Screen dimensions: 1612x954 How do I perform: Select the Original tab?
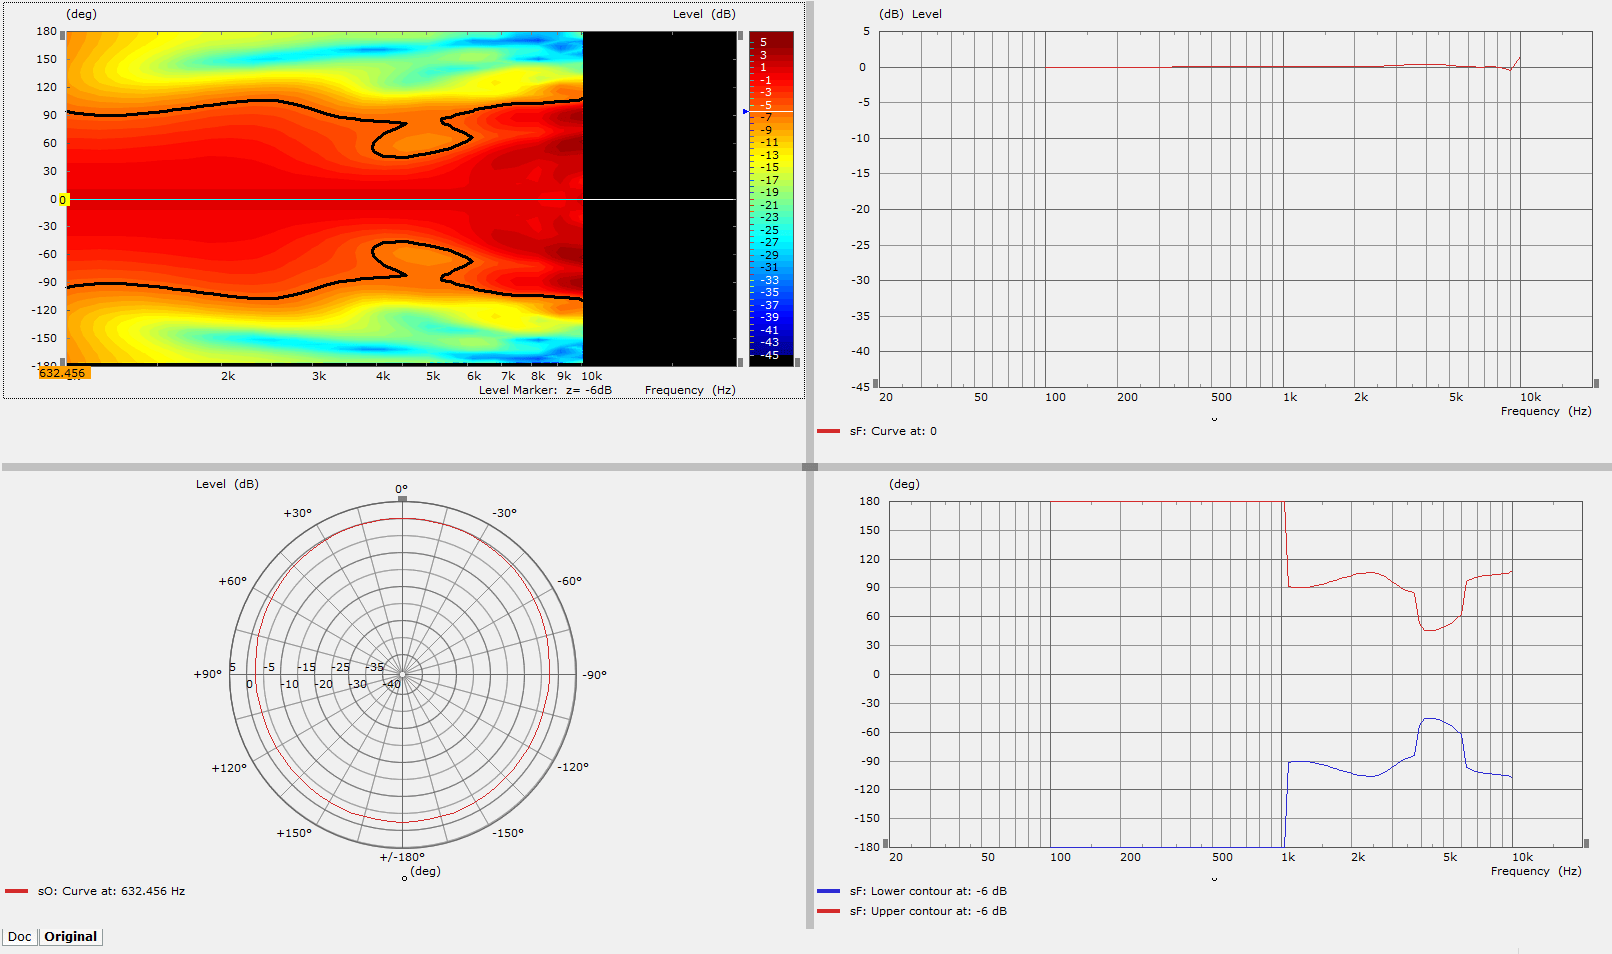(x=71, y=937)
